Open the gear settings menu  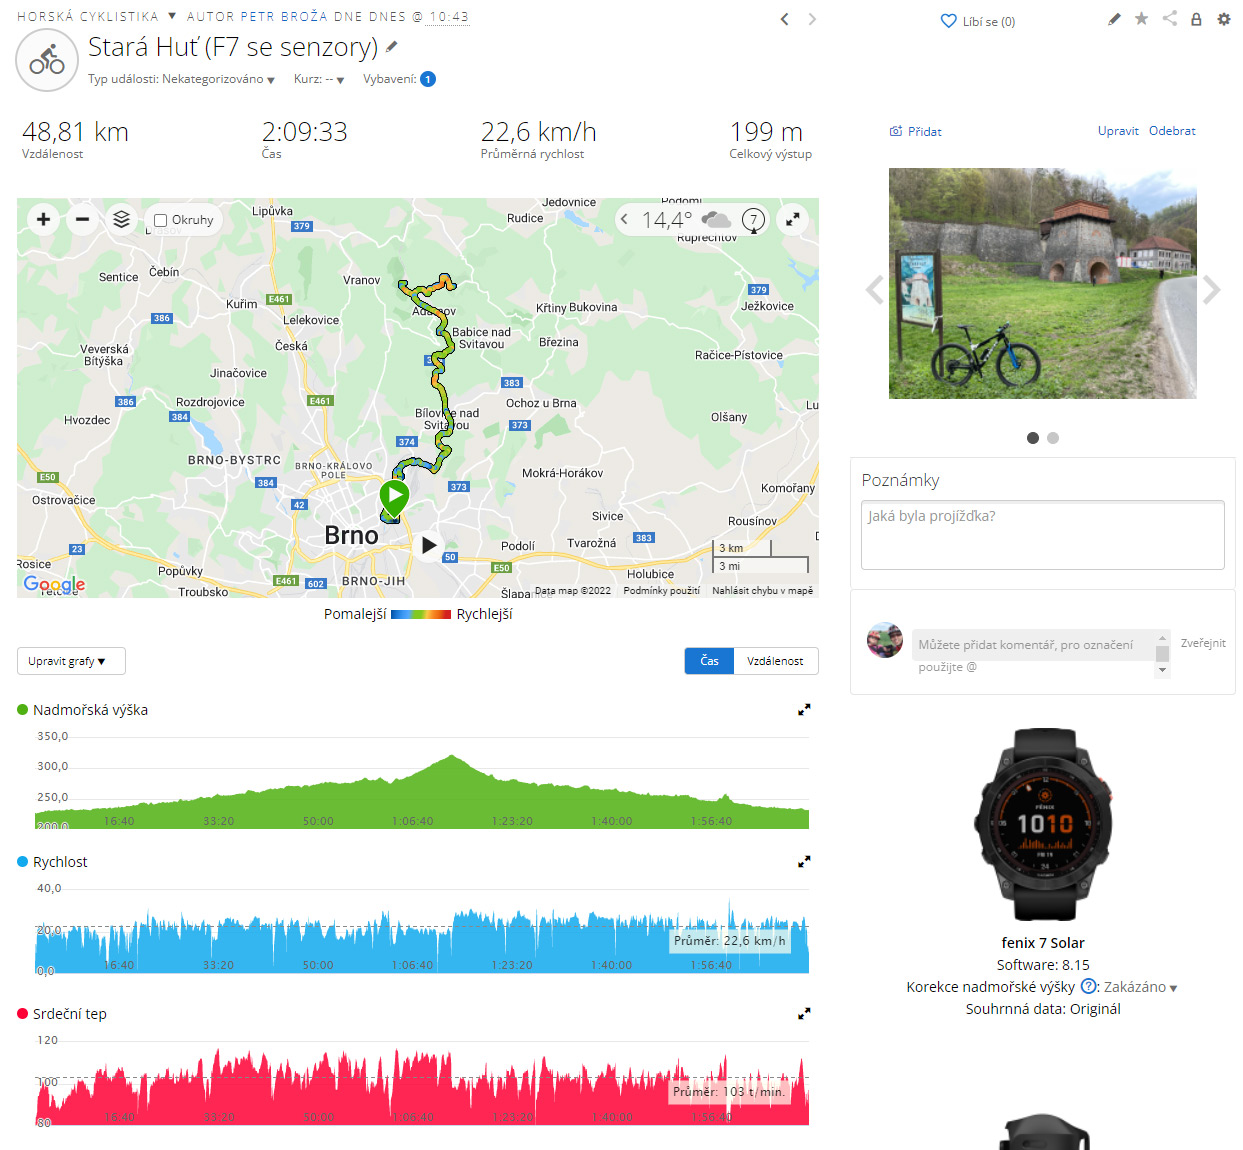[1224, 19]
